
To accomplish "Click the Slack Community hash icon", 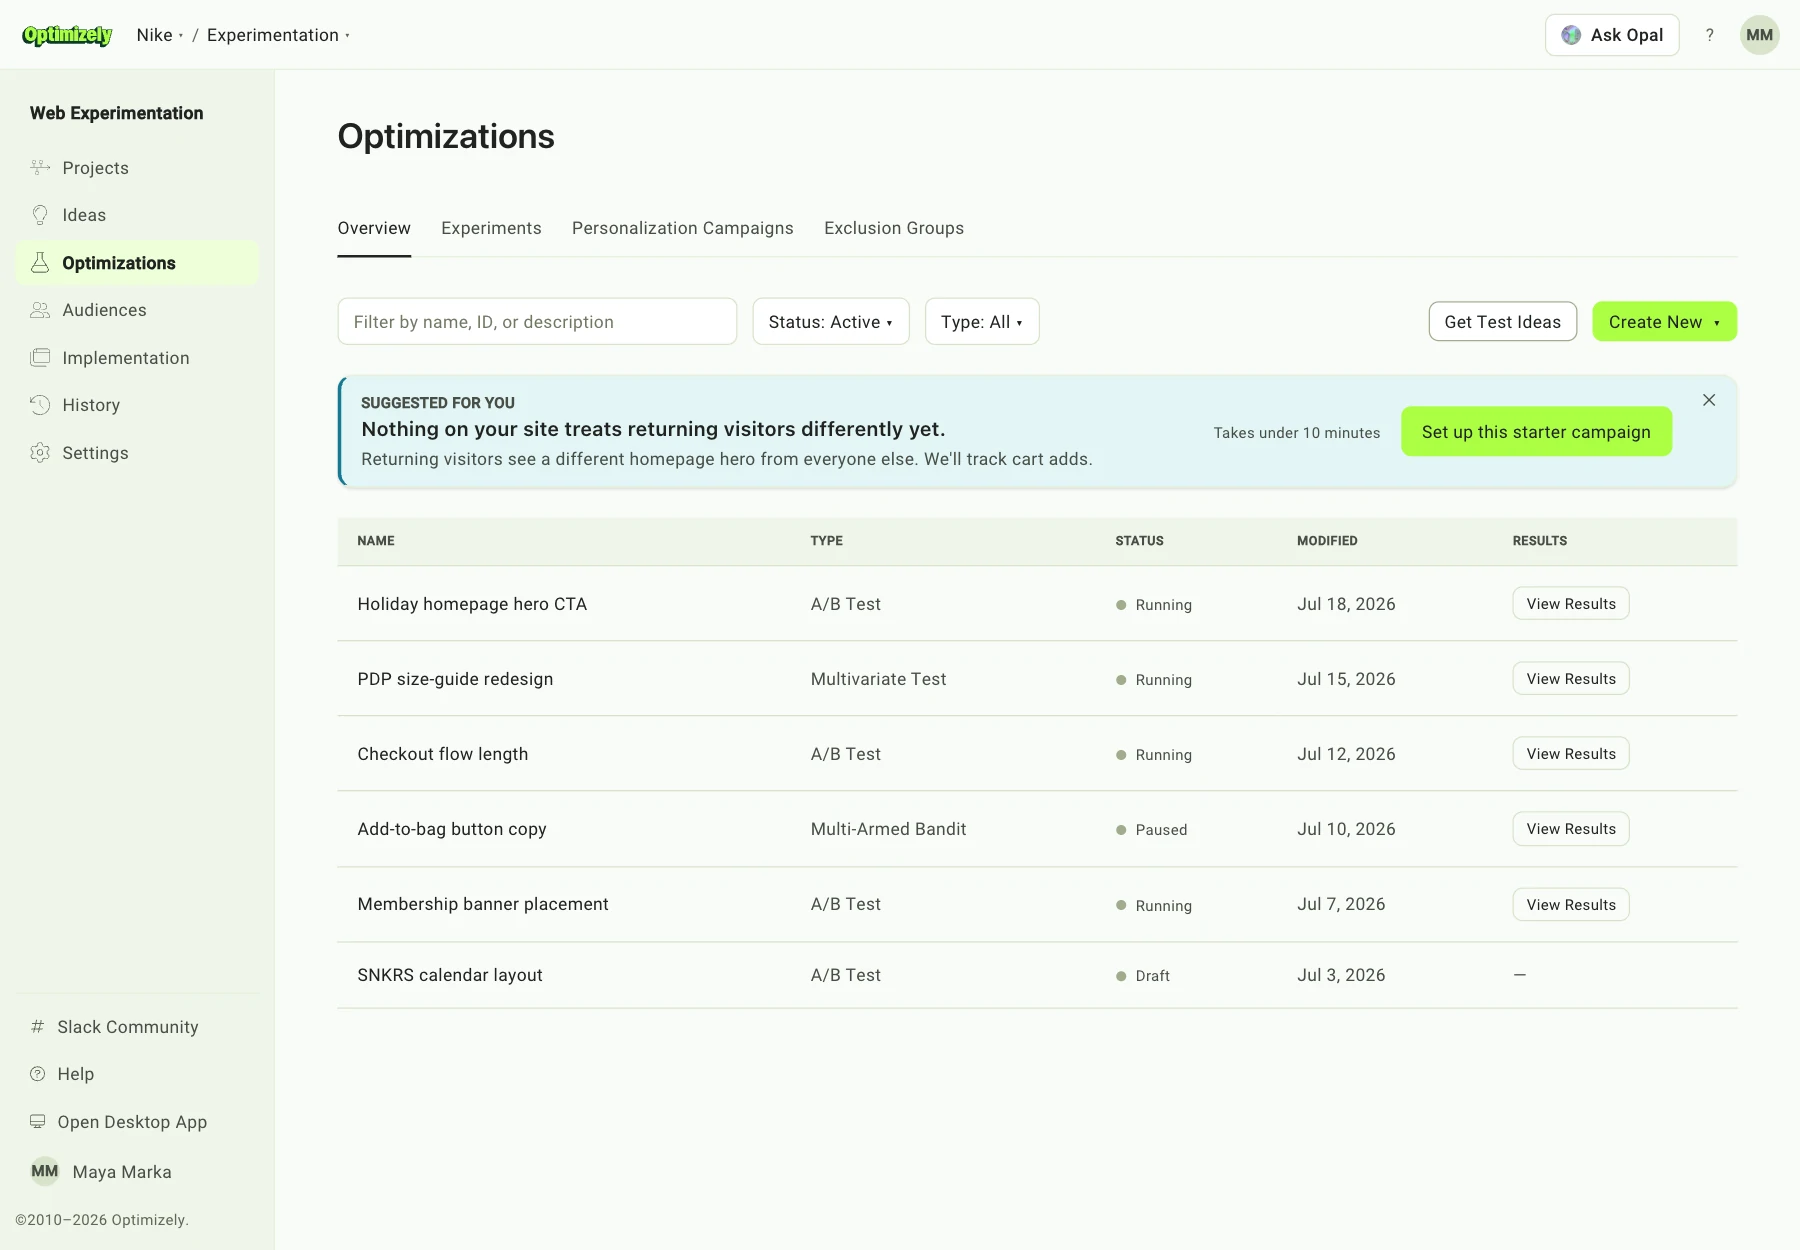I will [37, 1027].
